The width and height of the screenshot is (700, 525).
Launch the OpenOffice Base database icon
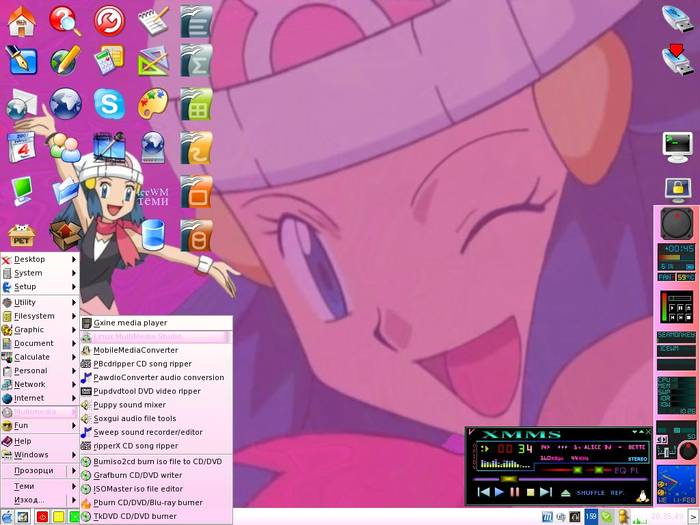pyautogui.click(x=196, y=235)
